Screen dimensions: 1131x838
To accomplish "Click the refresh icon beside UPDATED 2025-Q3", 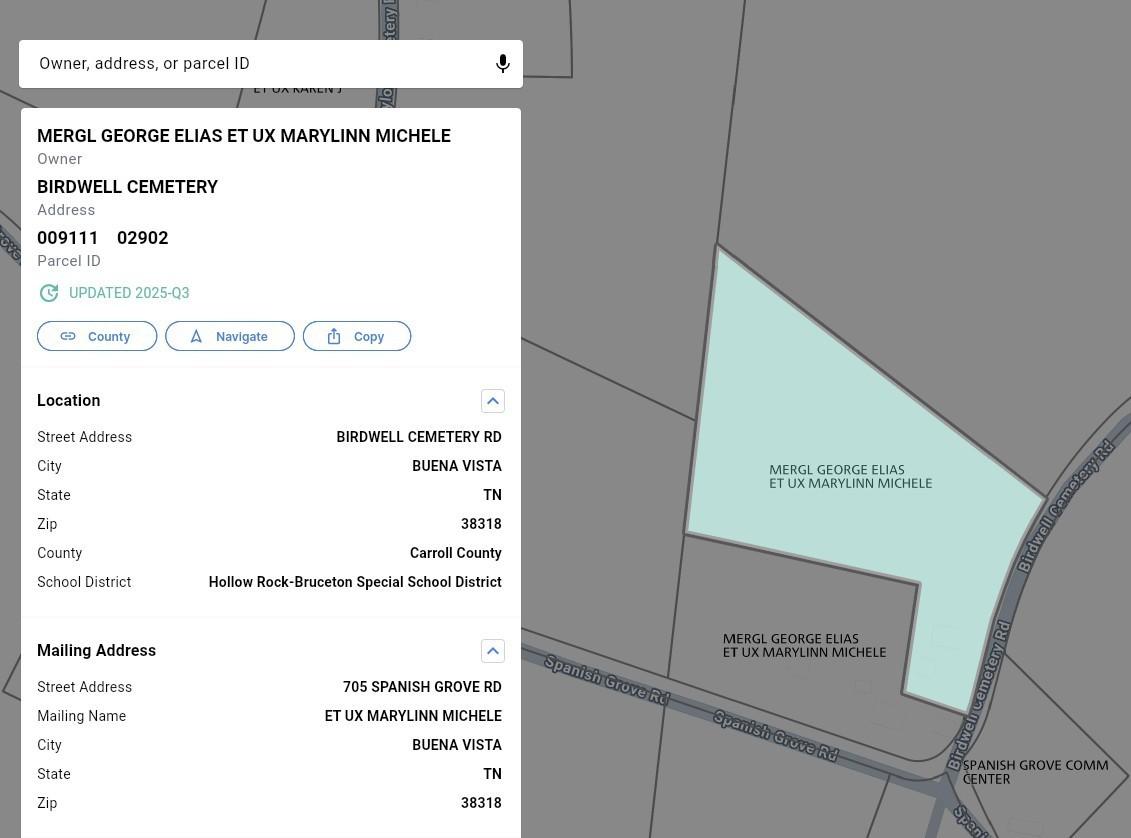I will [x=49, y=293].
